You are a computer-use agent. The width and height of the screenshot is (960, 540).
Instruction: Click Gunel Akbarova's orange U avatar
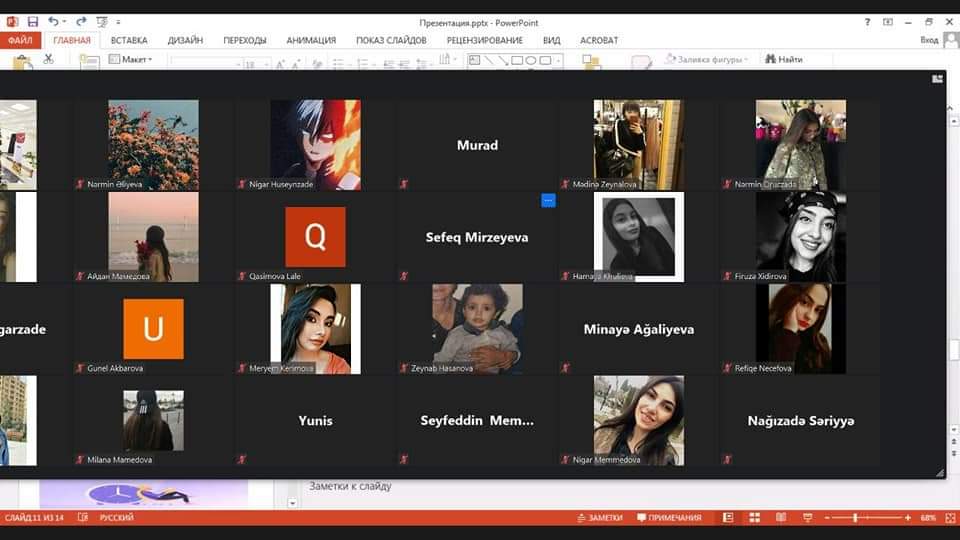click(x=154, y=329)
